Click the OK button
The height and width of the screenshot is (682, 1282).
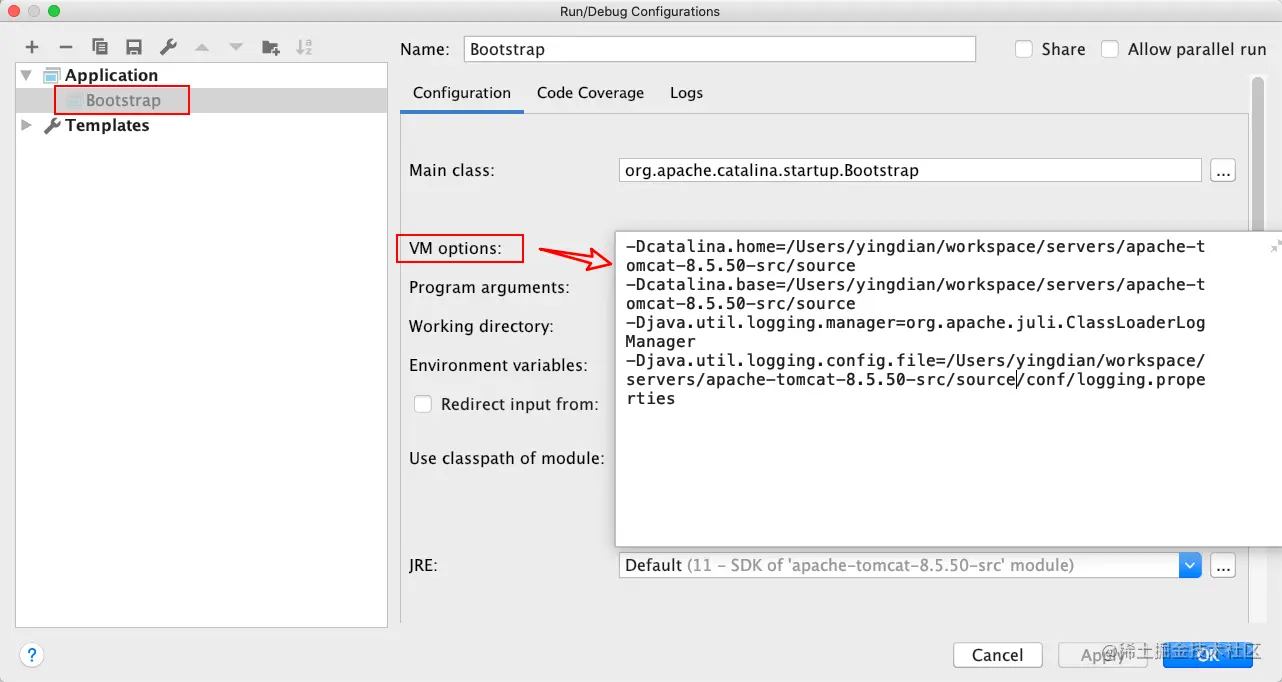pos(1208,655)
